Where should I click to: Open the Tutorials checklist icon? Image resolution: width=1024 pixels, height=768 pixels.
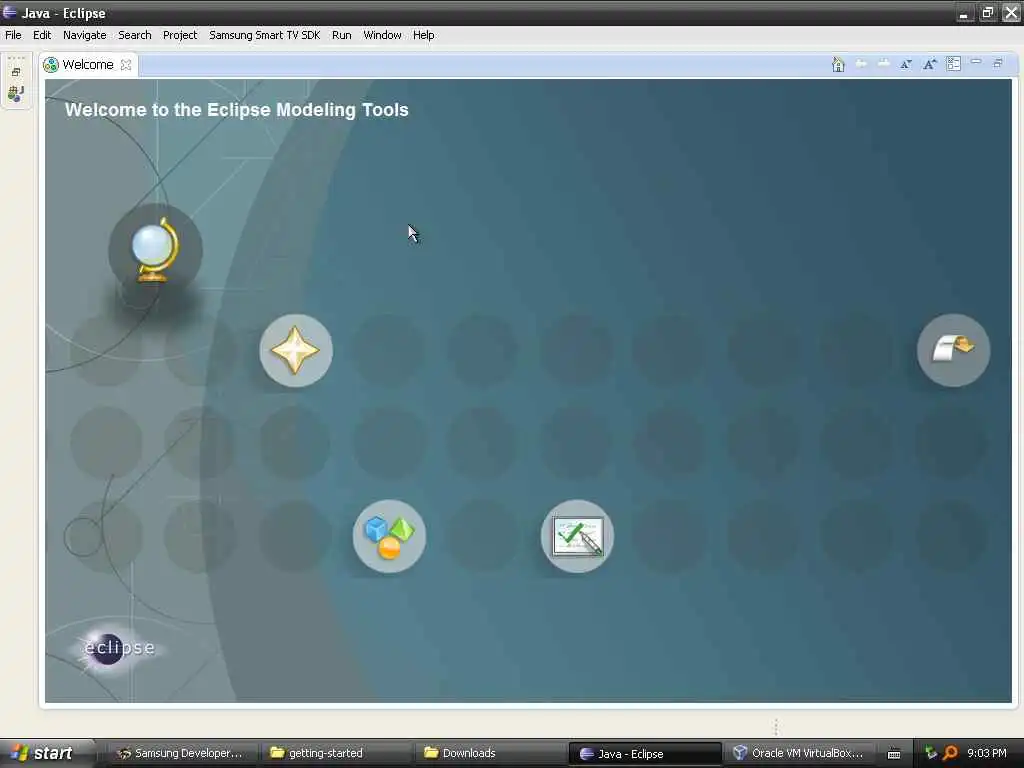coord(577,536)
